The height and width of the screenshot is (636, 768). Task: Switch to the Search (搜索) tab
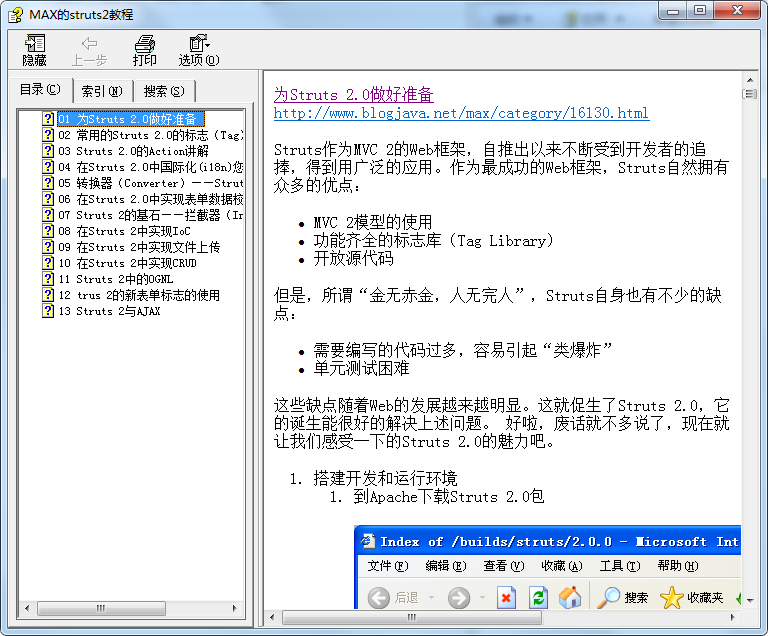pos(163,91)
